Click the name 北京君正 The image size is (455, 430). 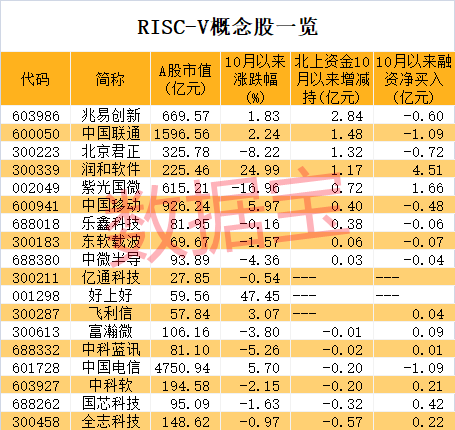pos(111,151)
